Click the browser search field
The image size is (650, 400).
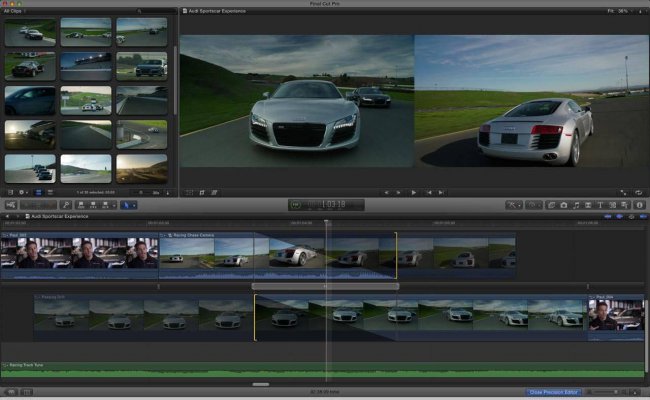(x=156, y=11)
